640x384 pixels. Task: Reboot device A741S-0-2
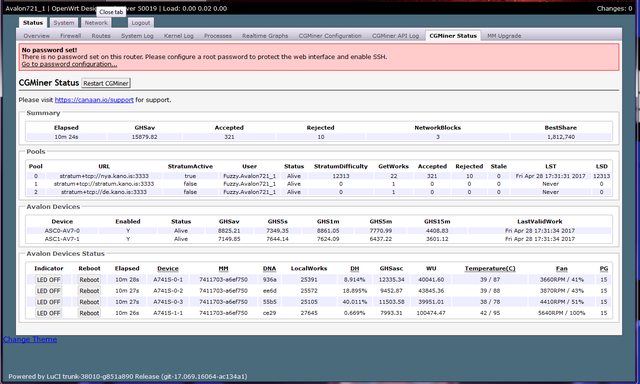click(x=89, y=291)
